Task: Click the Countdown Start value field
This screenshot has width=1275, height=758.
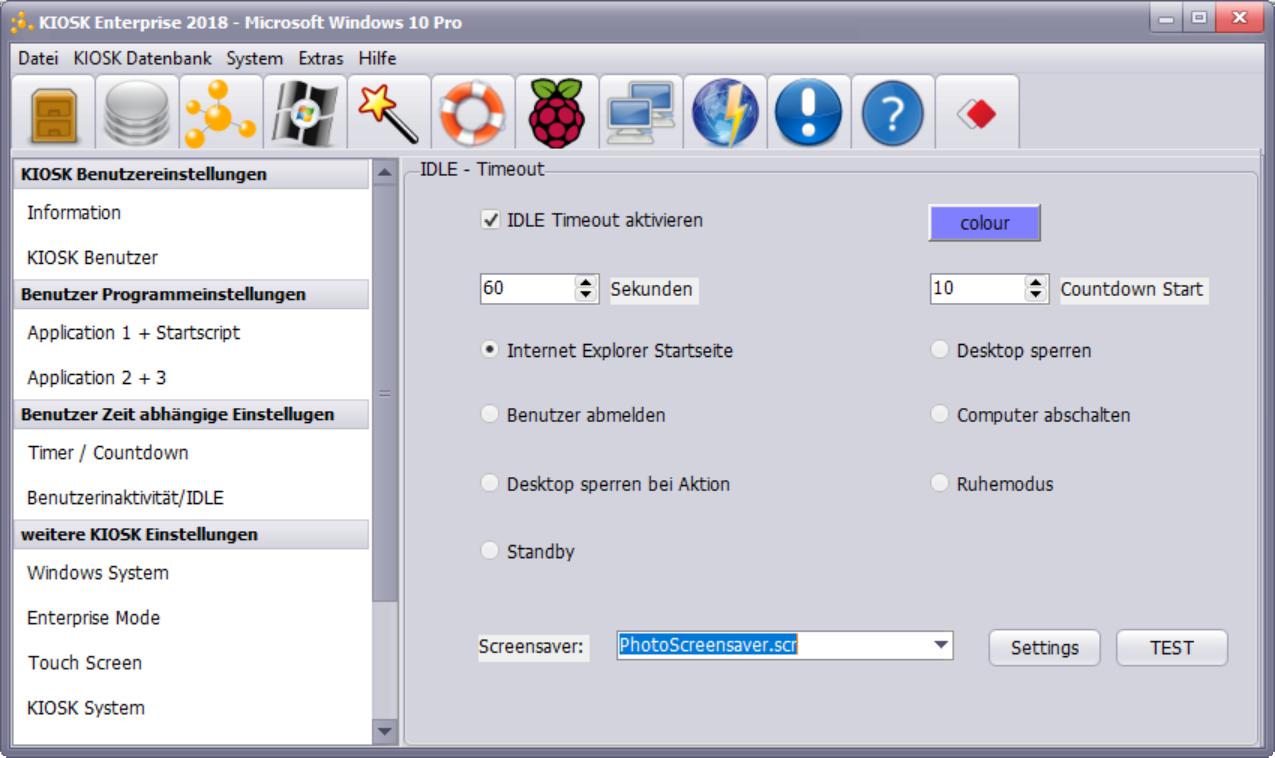Action: 978,290
